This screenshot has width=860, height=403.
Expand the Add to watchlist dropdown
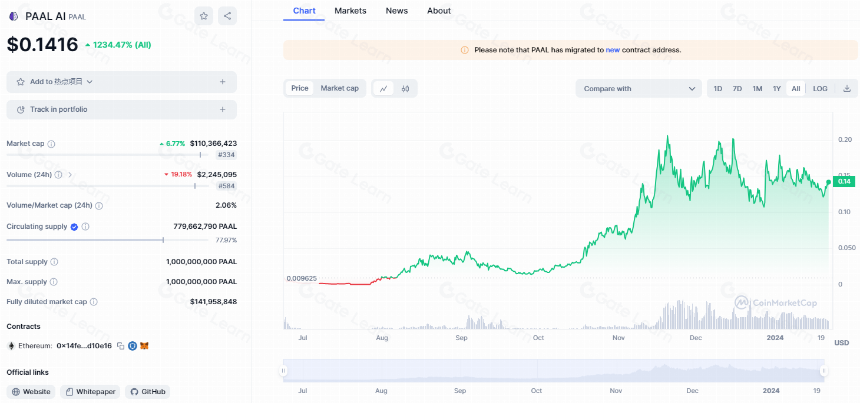(x=90, y=82)
